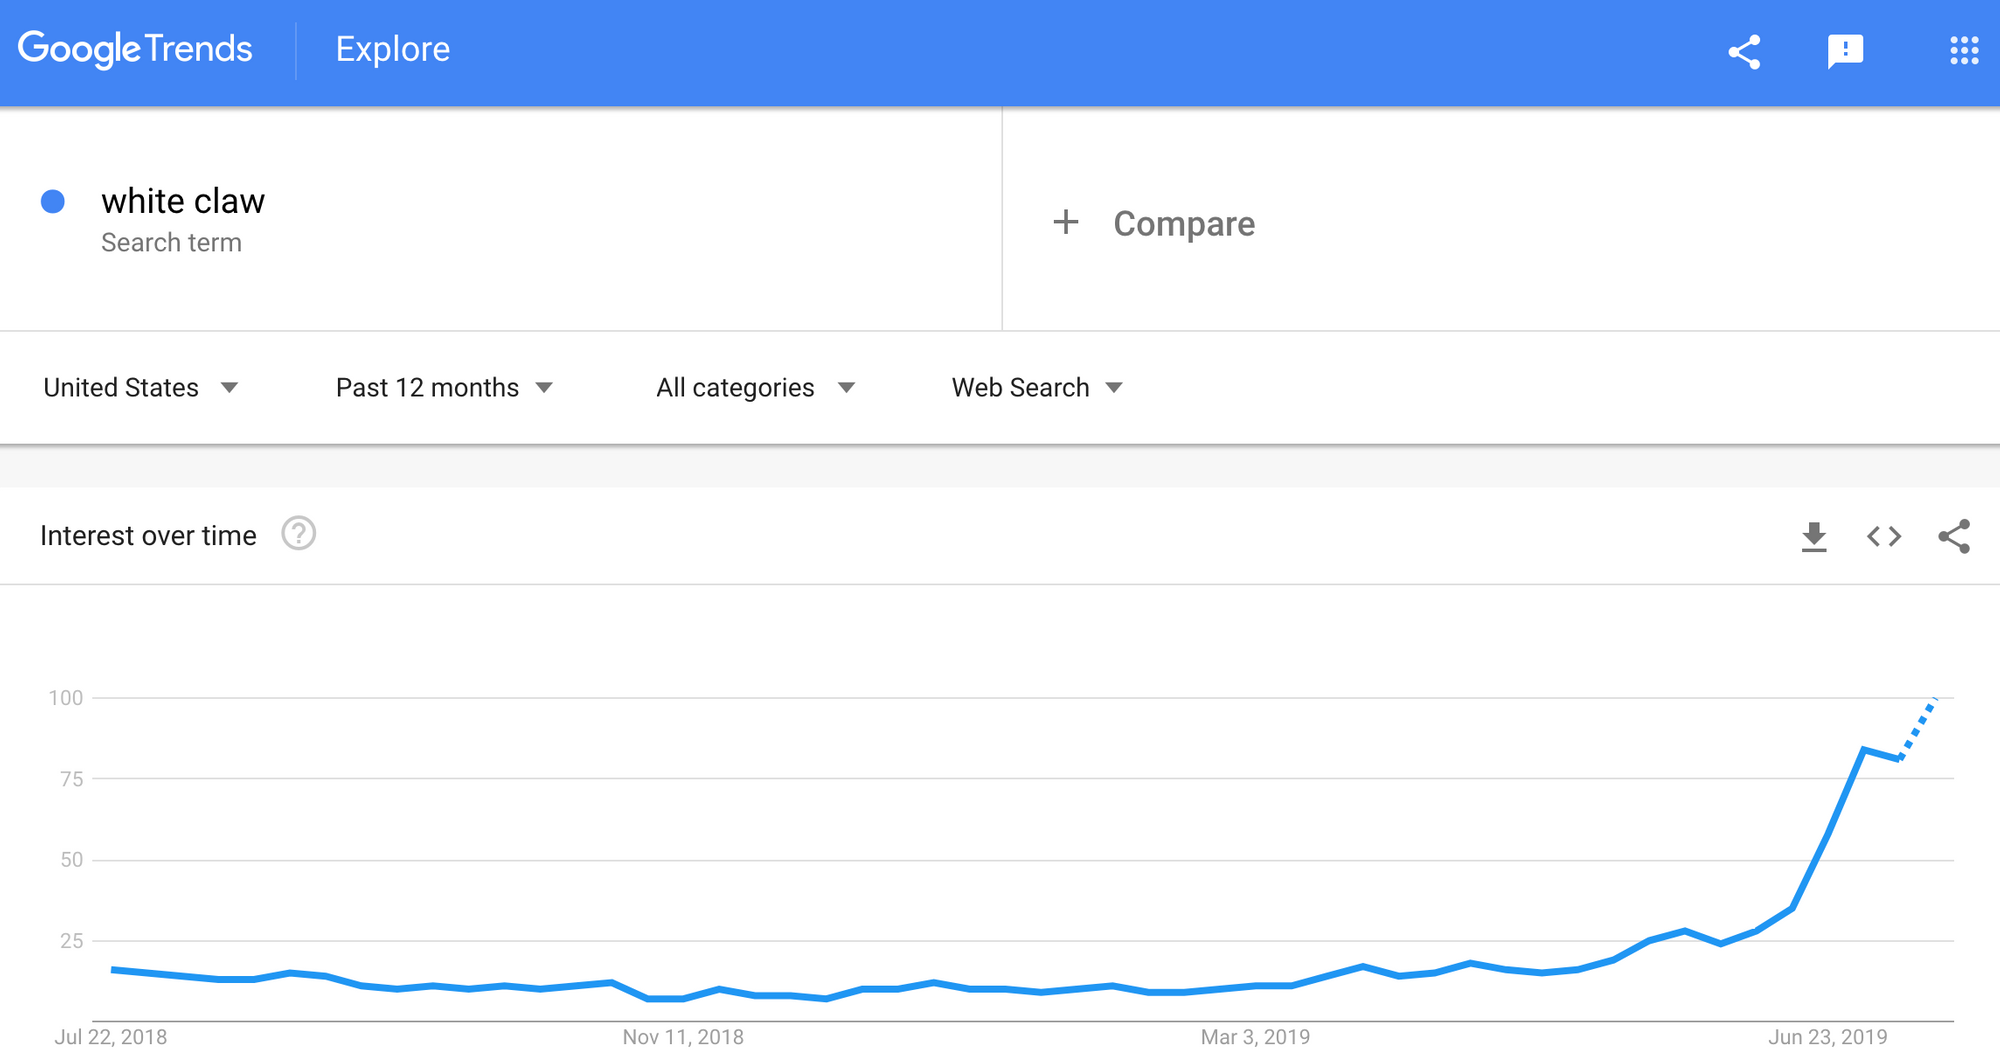Share the Interest over time chart
Viewport: 2000px width, 1059px height.
[x=1954, y=537]
